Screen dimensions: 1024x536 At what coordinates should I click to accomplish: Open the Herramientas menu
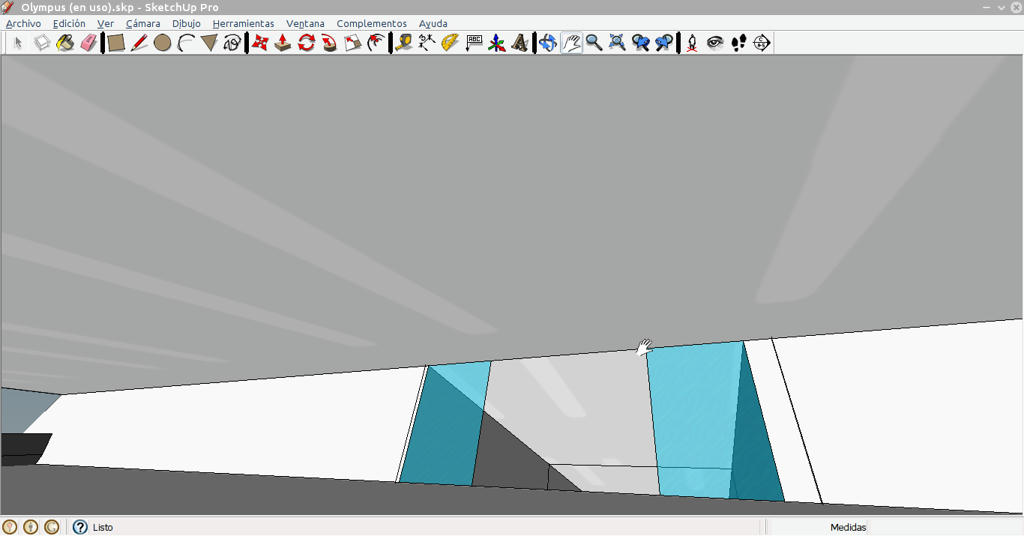[244, 24]
